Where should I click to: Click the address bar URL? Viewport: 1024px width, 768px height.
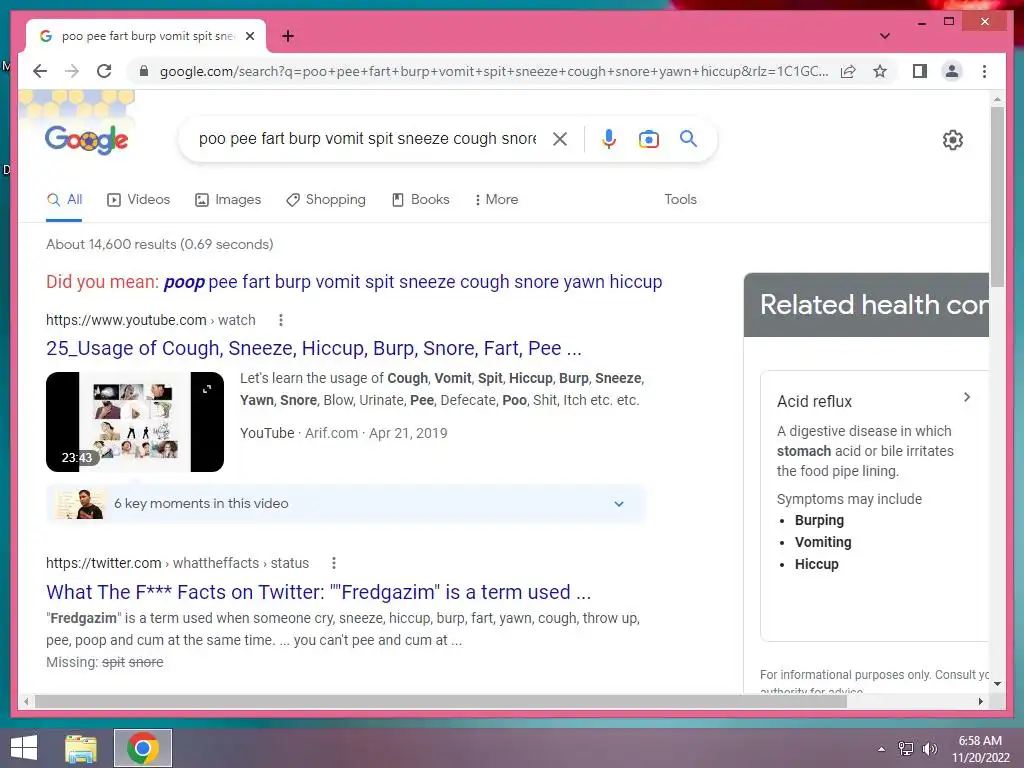tap(494, 71)
